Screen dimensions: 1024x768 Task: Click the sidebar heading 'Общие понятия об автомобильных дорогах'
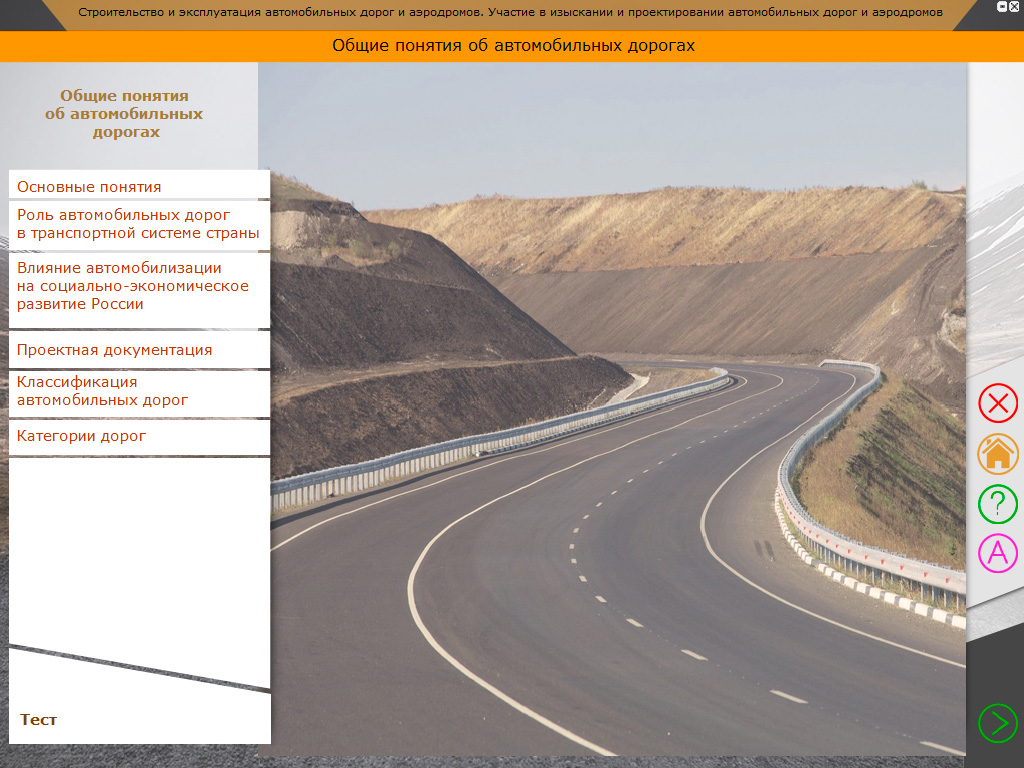pyautogui.click(x=124, y=114)
